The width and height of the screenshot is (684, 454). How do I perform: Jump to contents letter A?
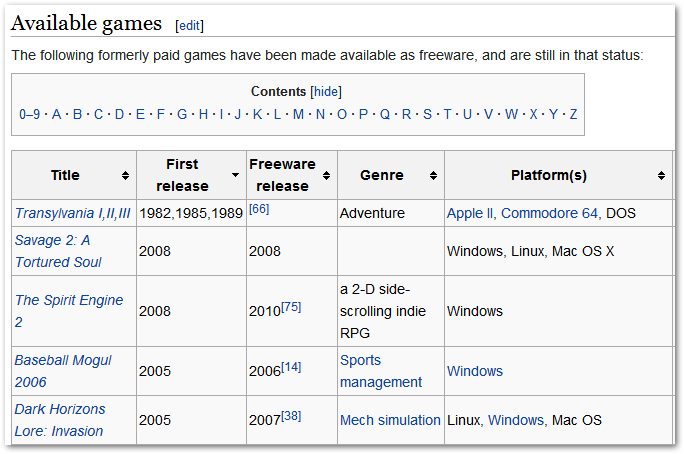56,114
